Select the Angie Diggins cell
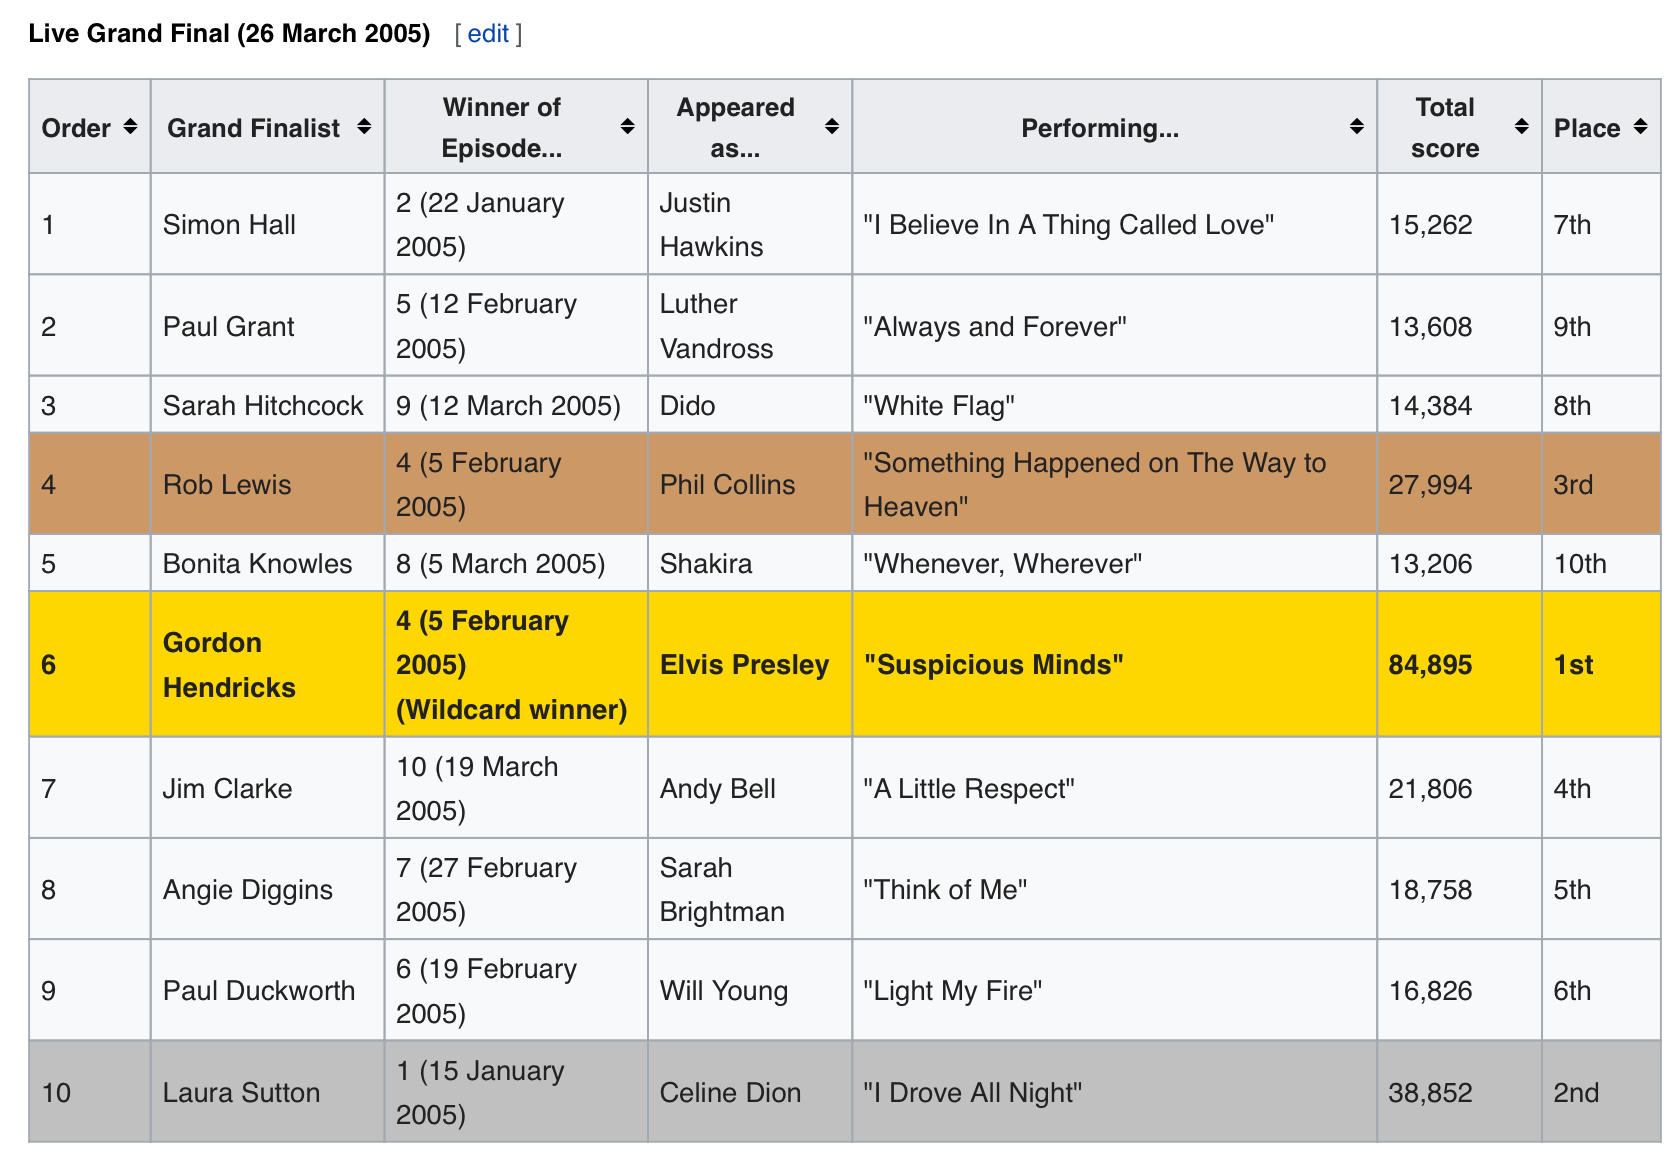This screenshot has height=1163, width=1666. 267,889
